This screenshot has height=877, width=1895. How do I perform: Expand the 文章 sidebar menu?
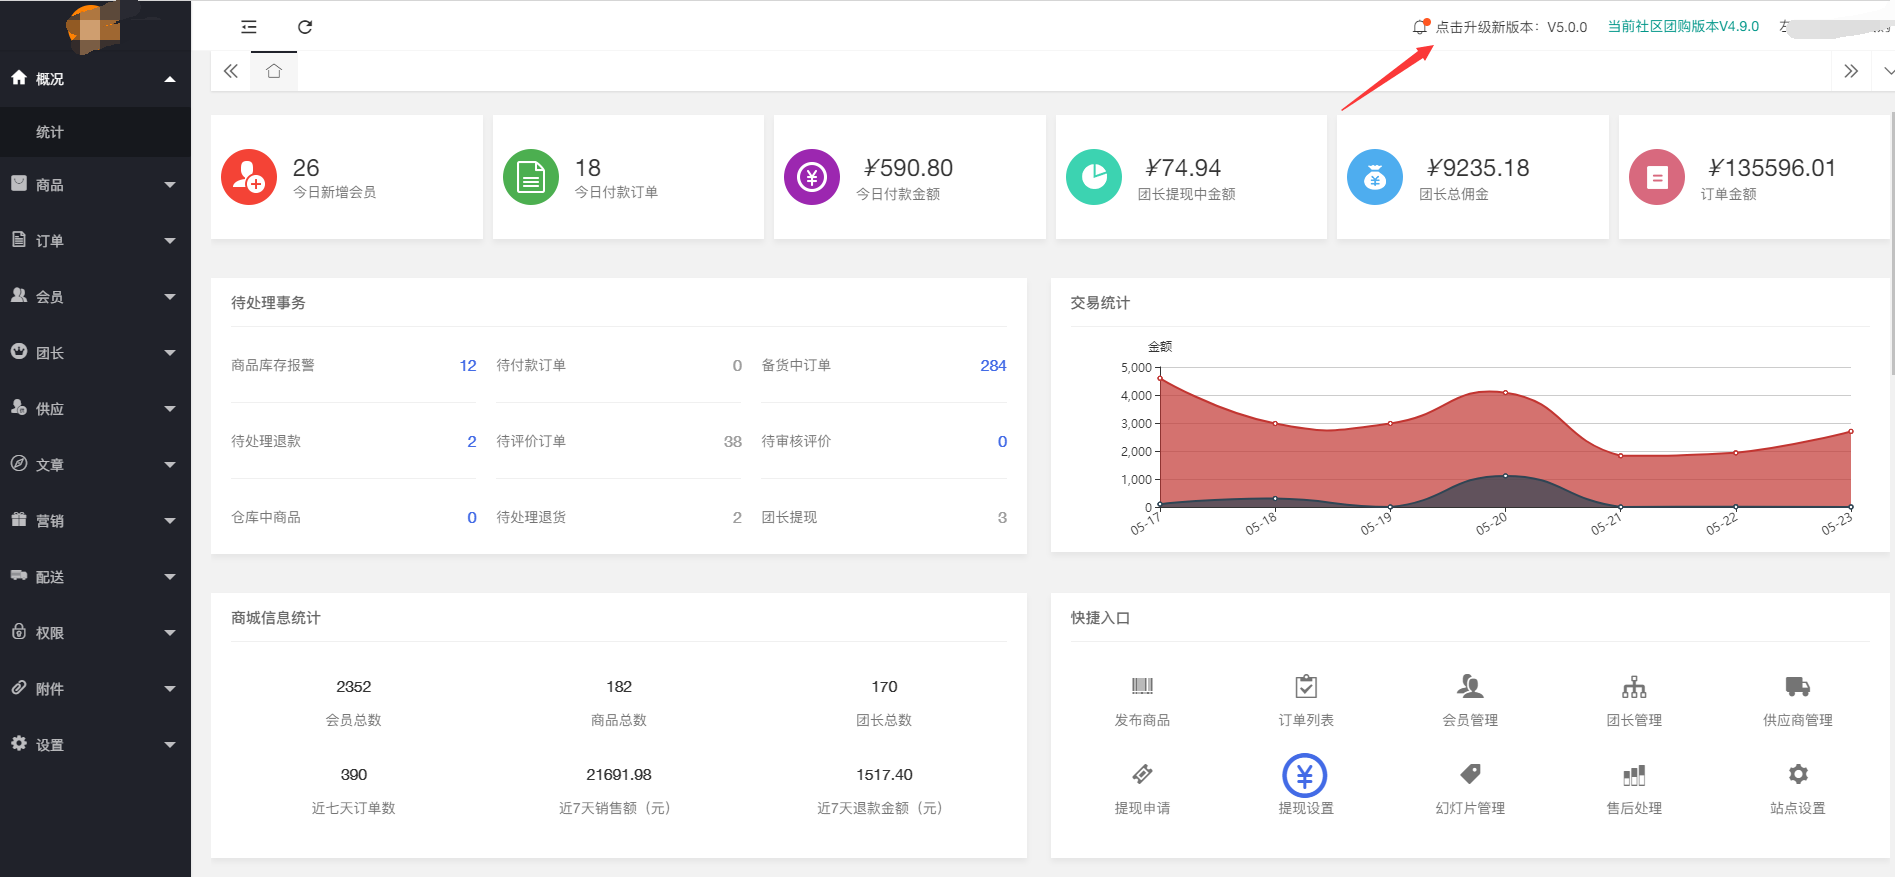(x=95, y=465)
